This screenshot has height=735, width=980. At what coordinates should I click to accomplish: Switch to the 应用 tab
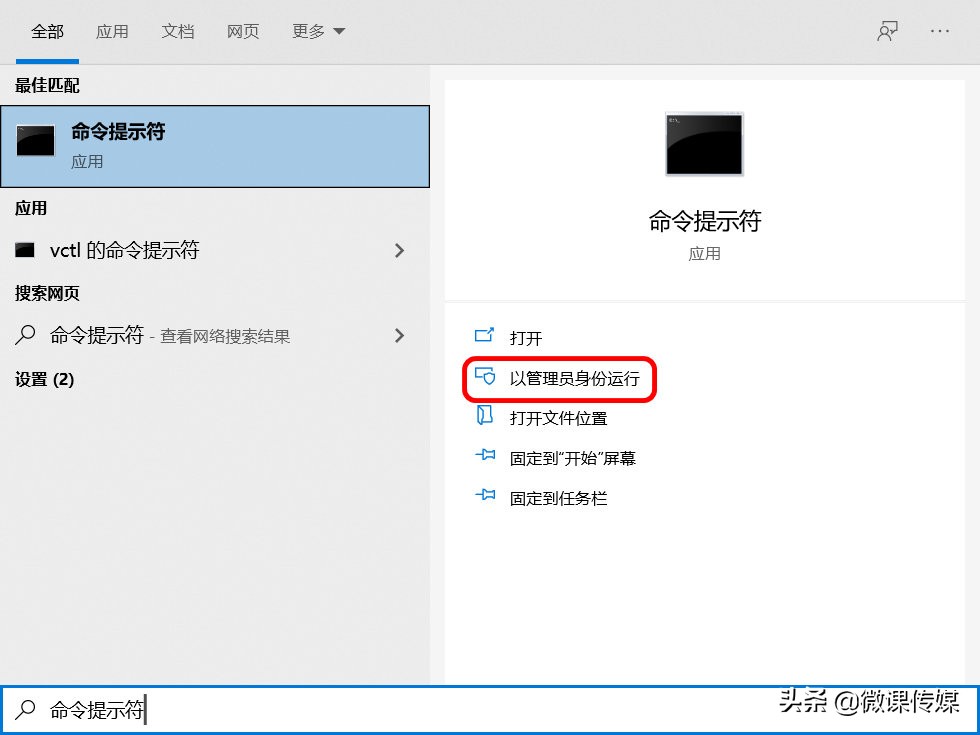tap(113, 31)
